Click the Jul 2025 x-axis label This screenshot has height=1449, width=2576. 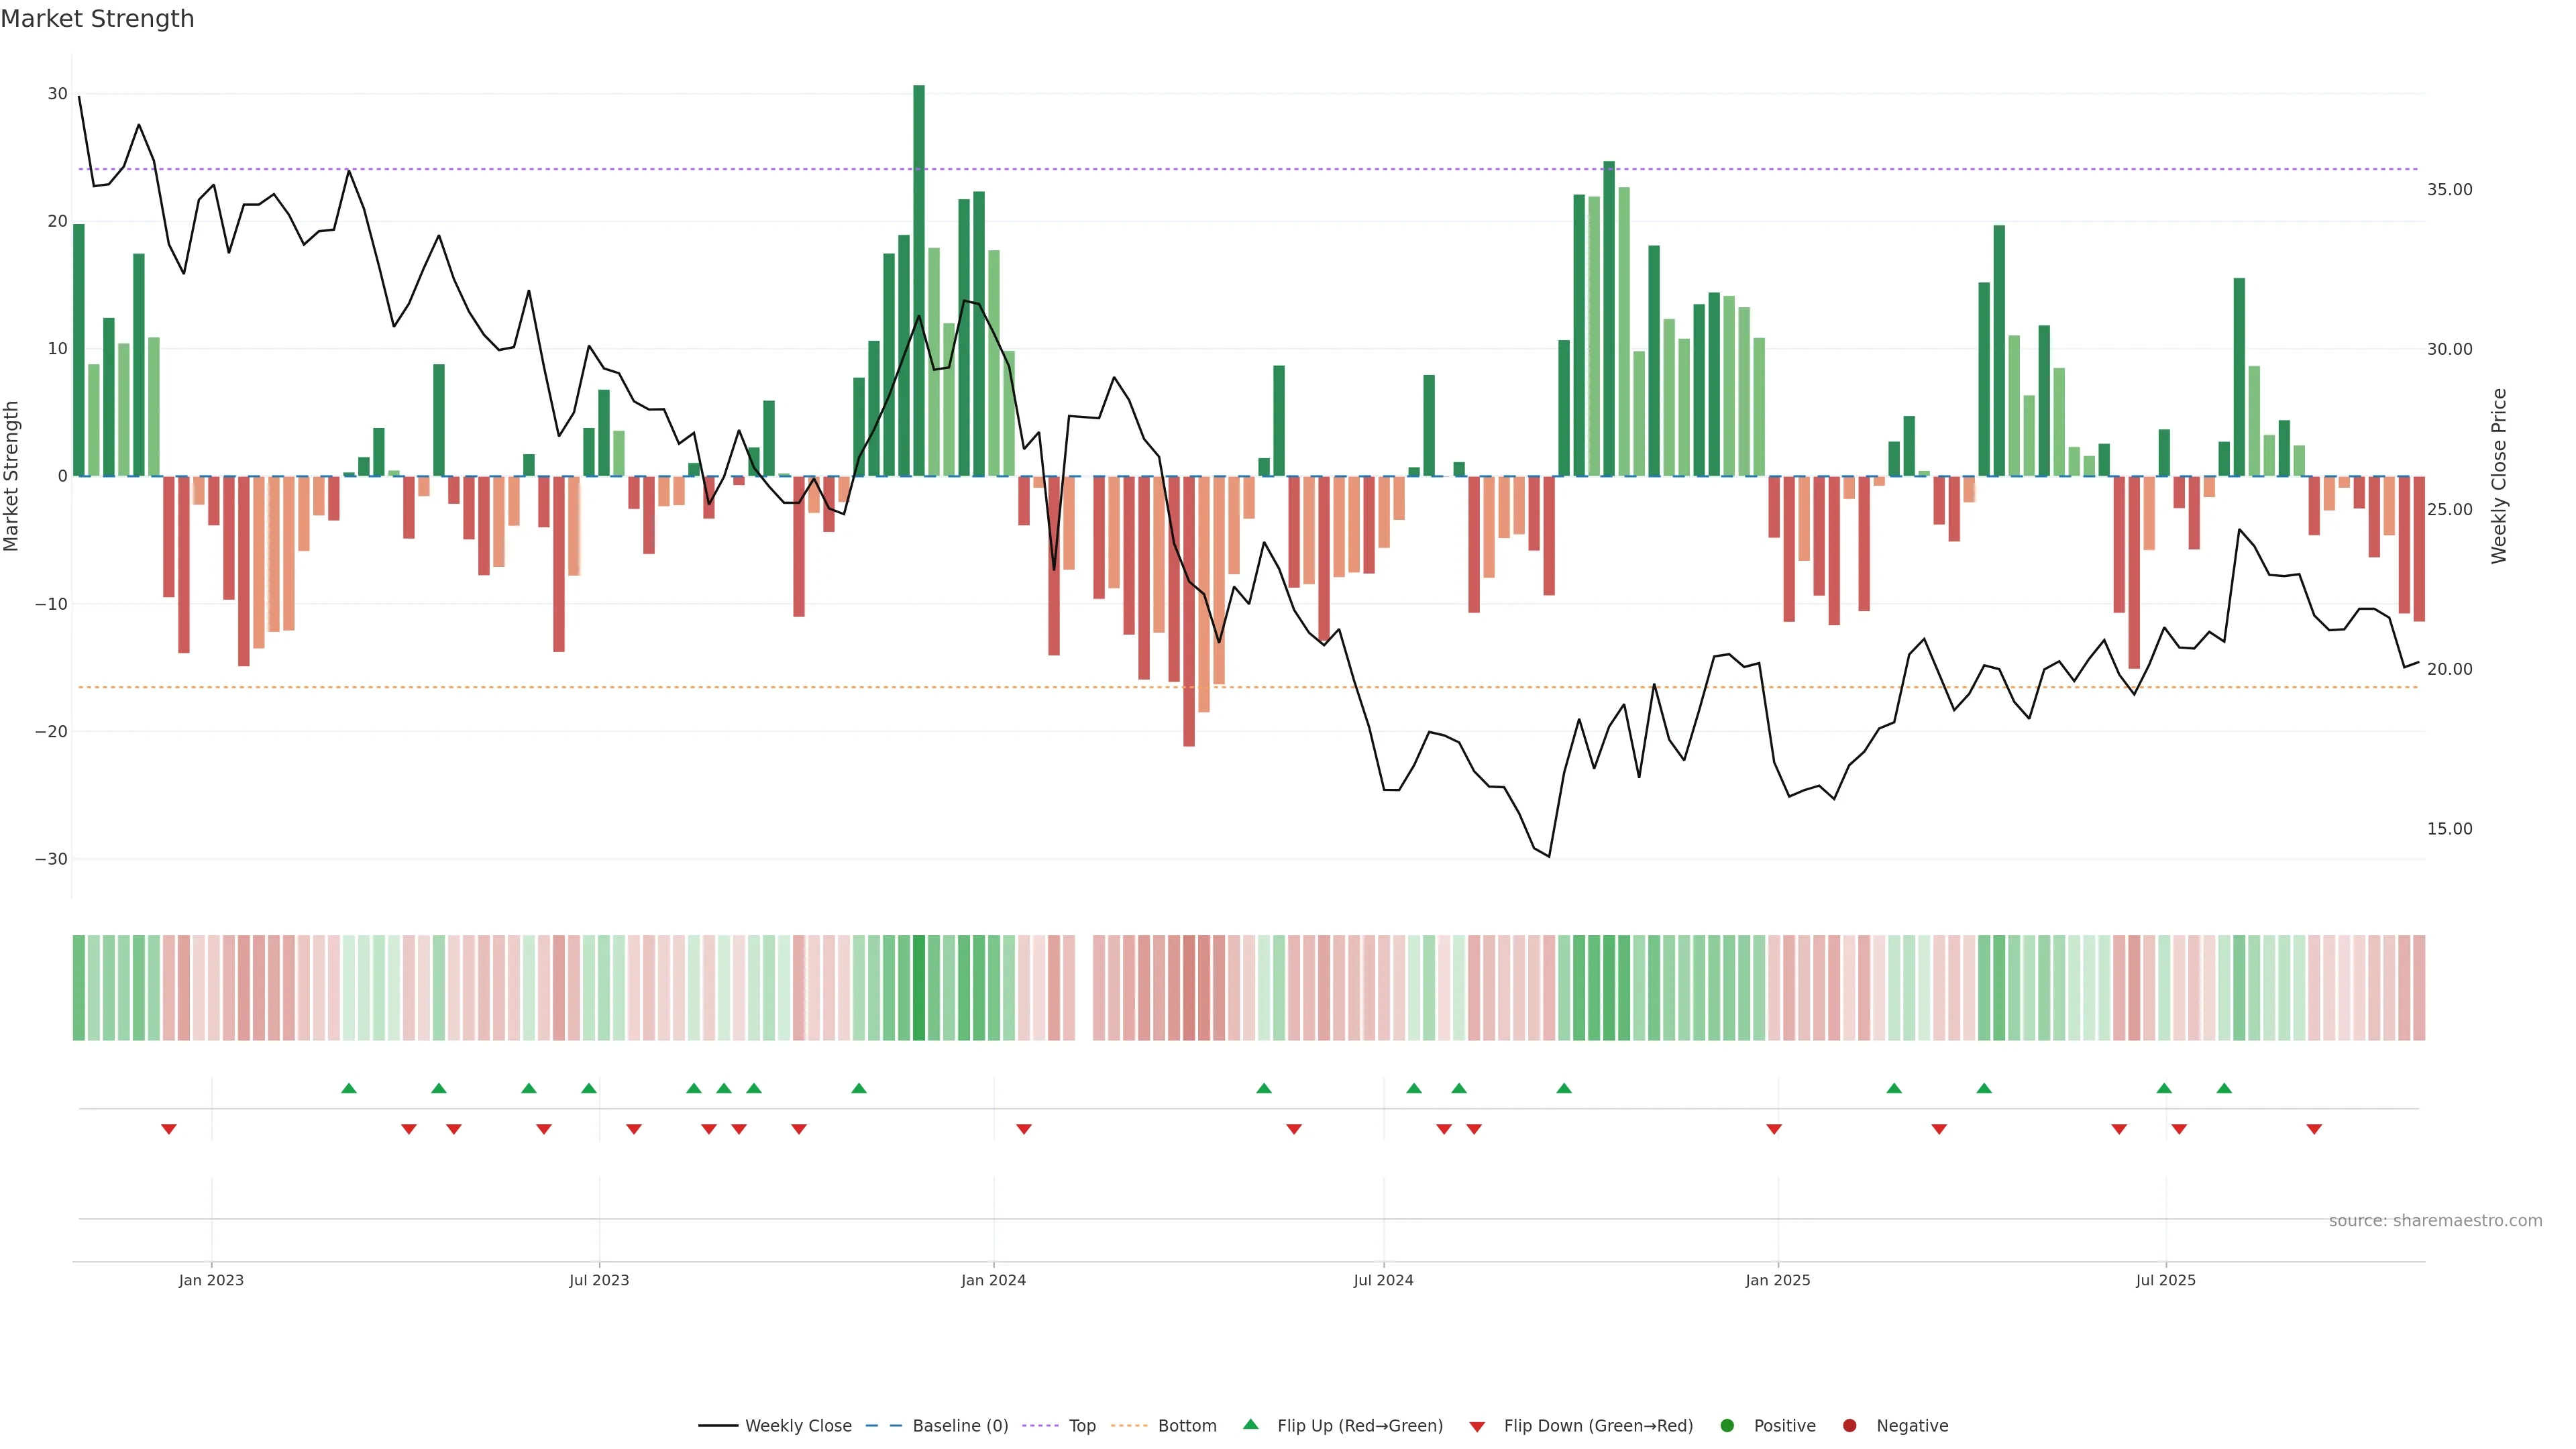pos(2166,1280)
